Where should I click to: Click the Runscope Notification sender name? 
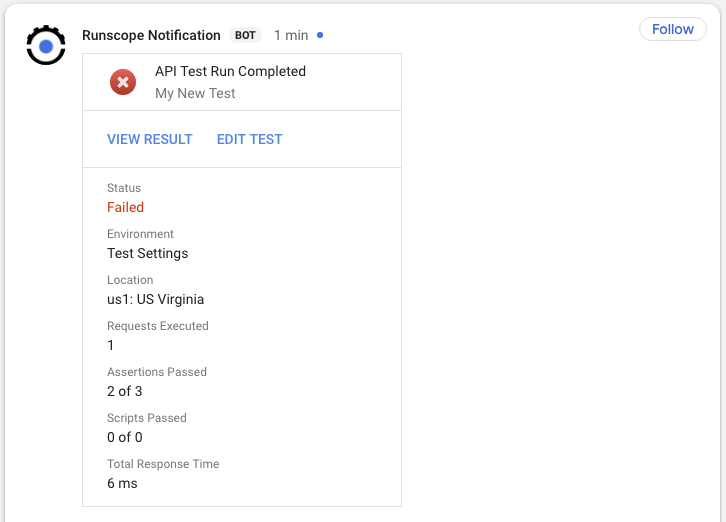151,35
